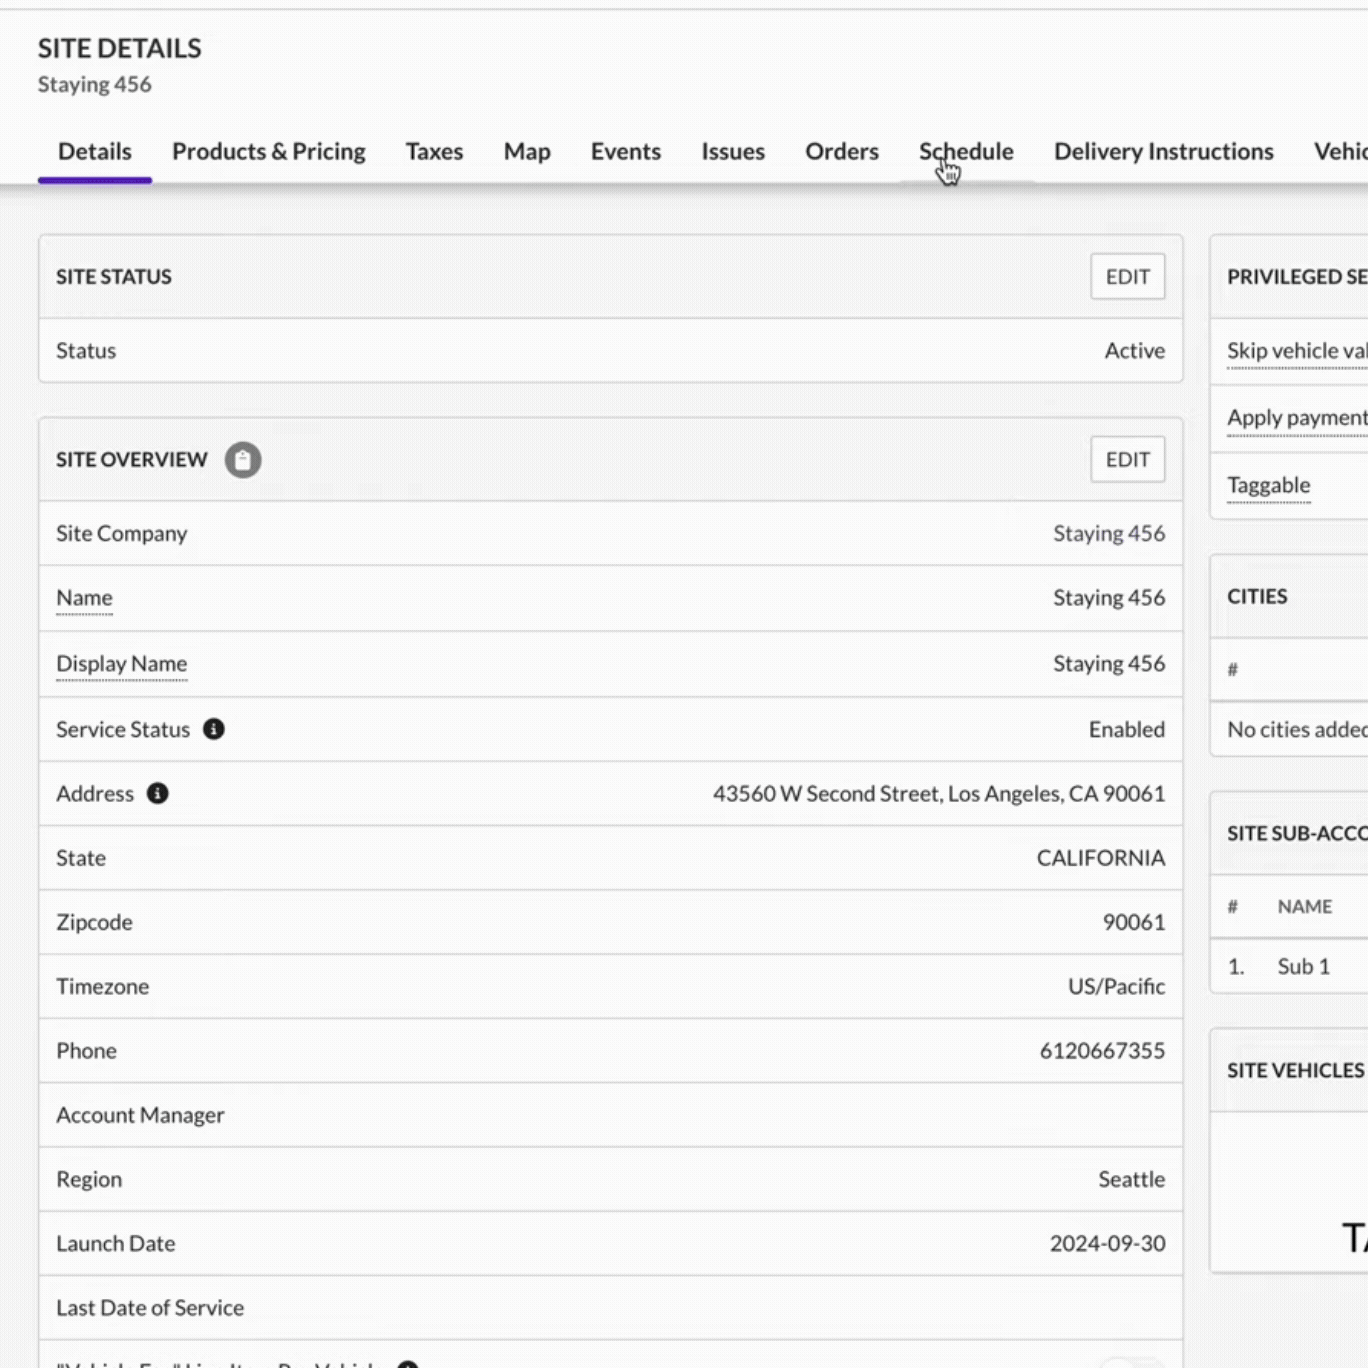Click the SITE VEHICLES panel heading
Image resolution: width=1368 pixels, height=1368 pixels.
1296,1070
